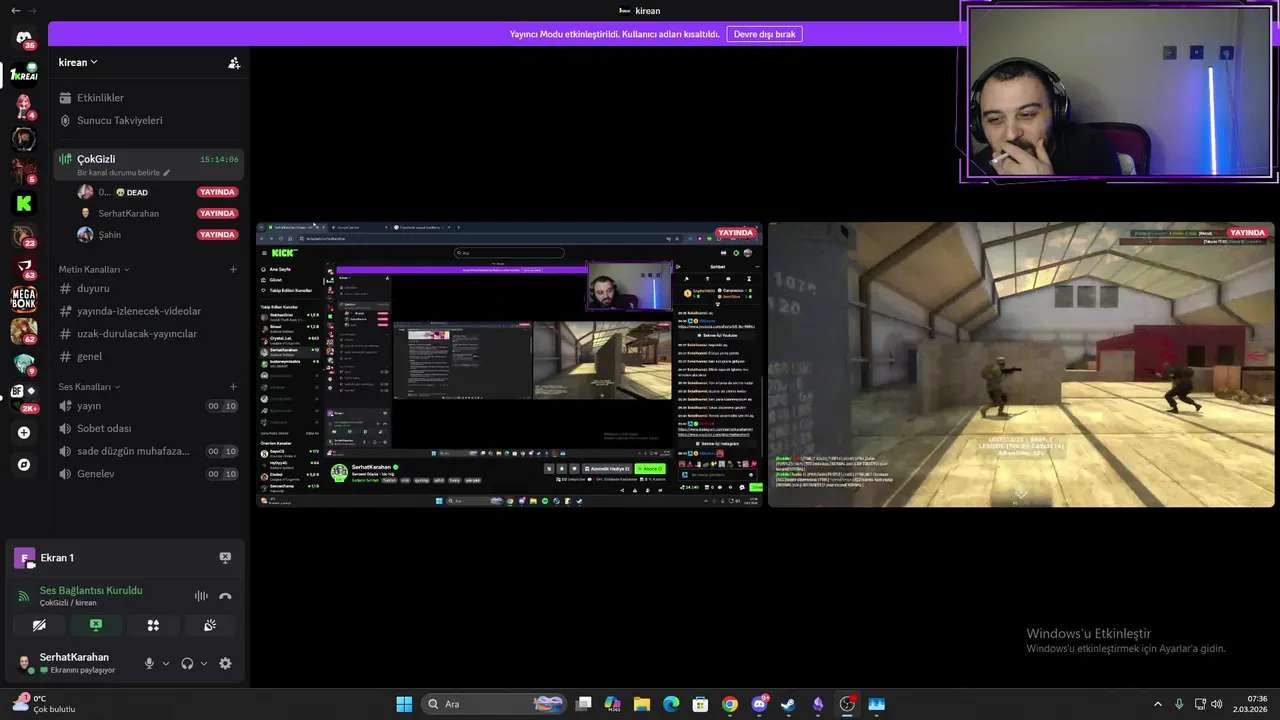The image size is (1280, 720).
Task: Open Steam from taskbar
Action: [788, 704]
